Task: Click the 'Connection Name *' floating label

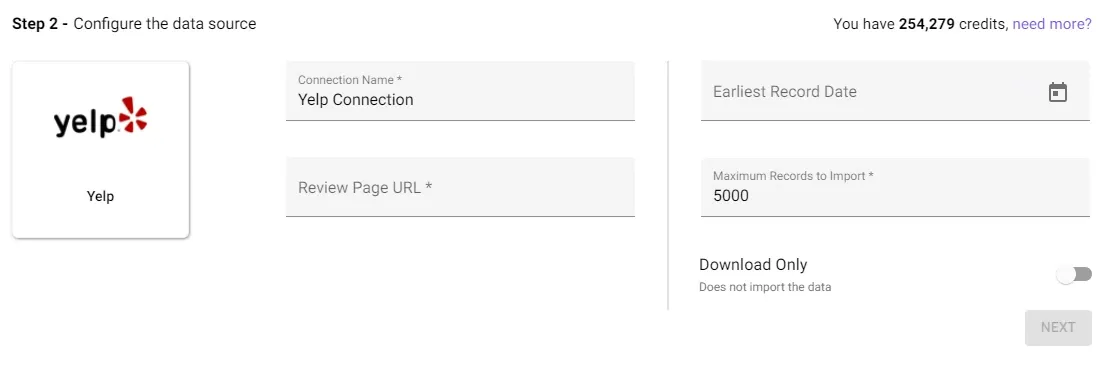Action: [350, 80]
